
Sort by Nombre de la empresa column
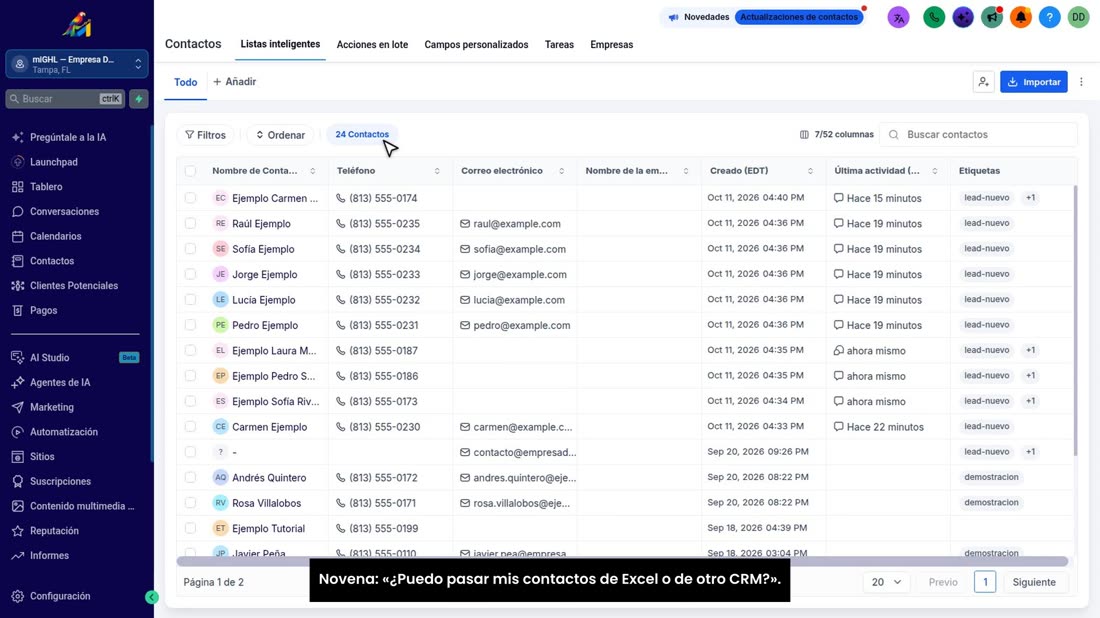(x=685, y=171)
